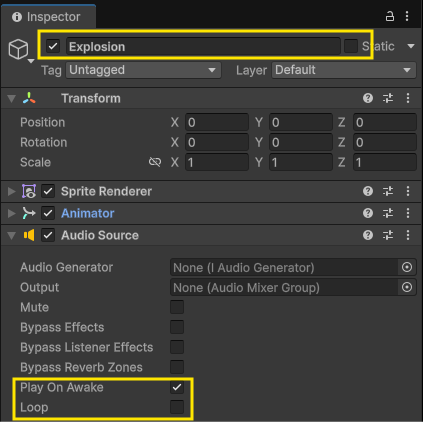Open the Sprite Renderer help icon
423x422 pixels.
pyautogui.click(x=368, y=191)
